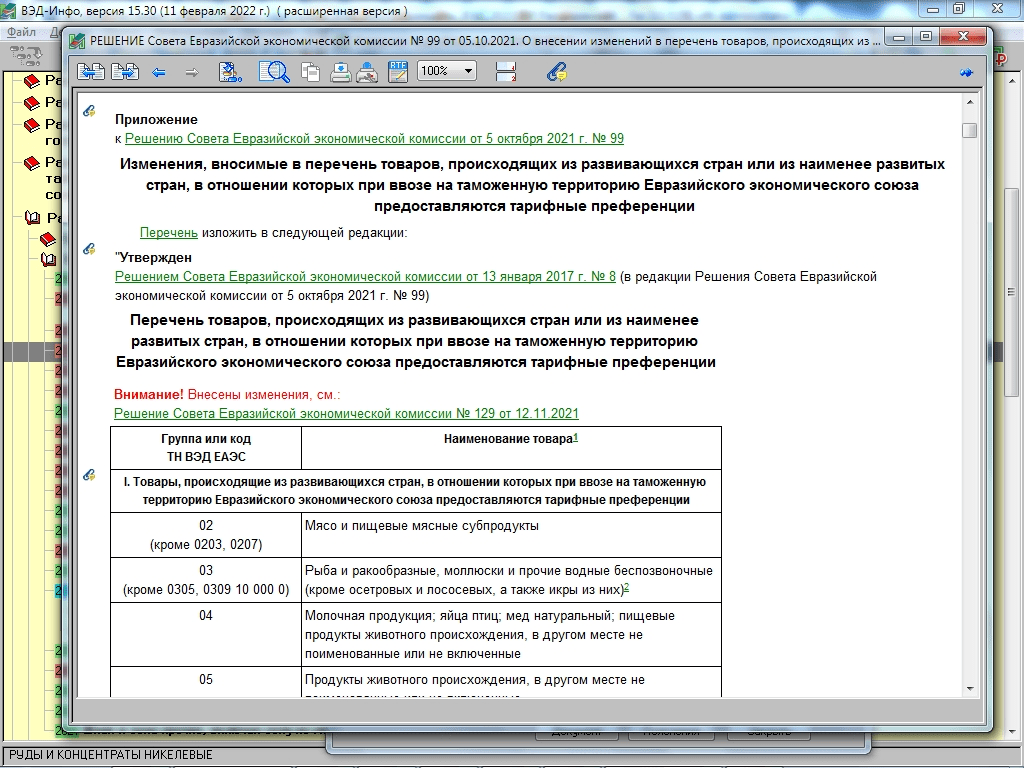Click the "Группа или код ТН ВЭД ЕАЭС" header cell
The width and height of the screenshot is (1024, 768).
[206, 448]
